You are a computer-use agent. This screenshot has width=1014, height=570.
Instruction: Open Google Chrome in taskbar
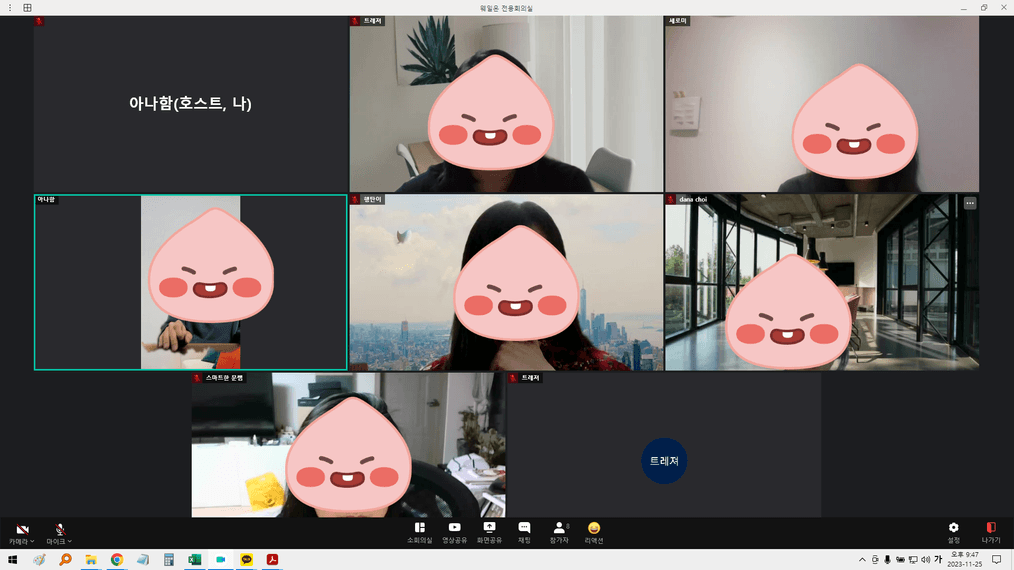[117, 560]
